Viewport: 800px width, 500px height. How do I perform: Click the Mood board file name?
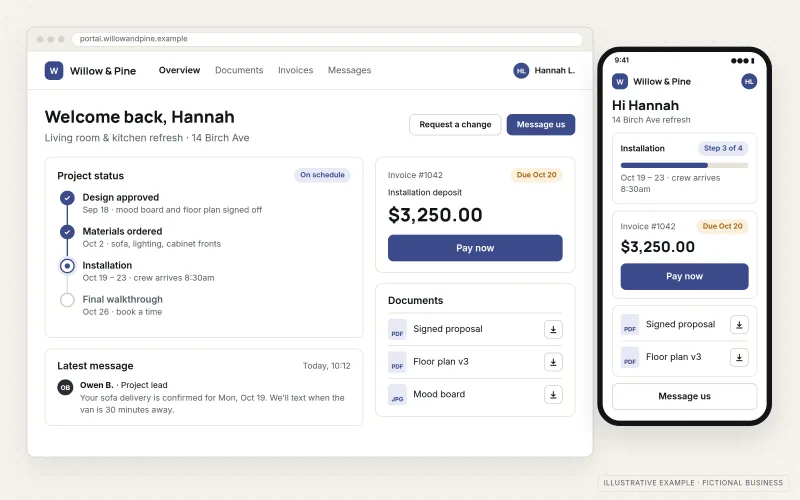click(439, 394)
